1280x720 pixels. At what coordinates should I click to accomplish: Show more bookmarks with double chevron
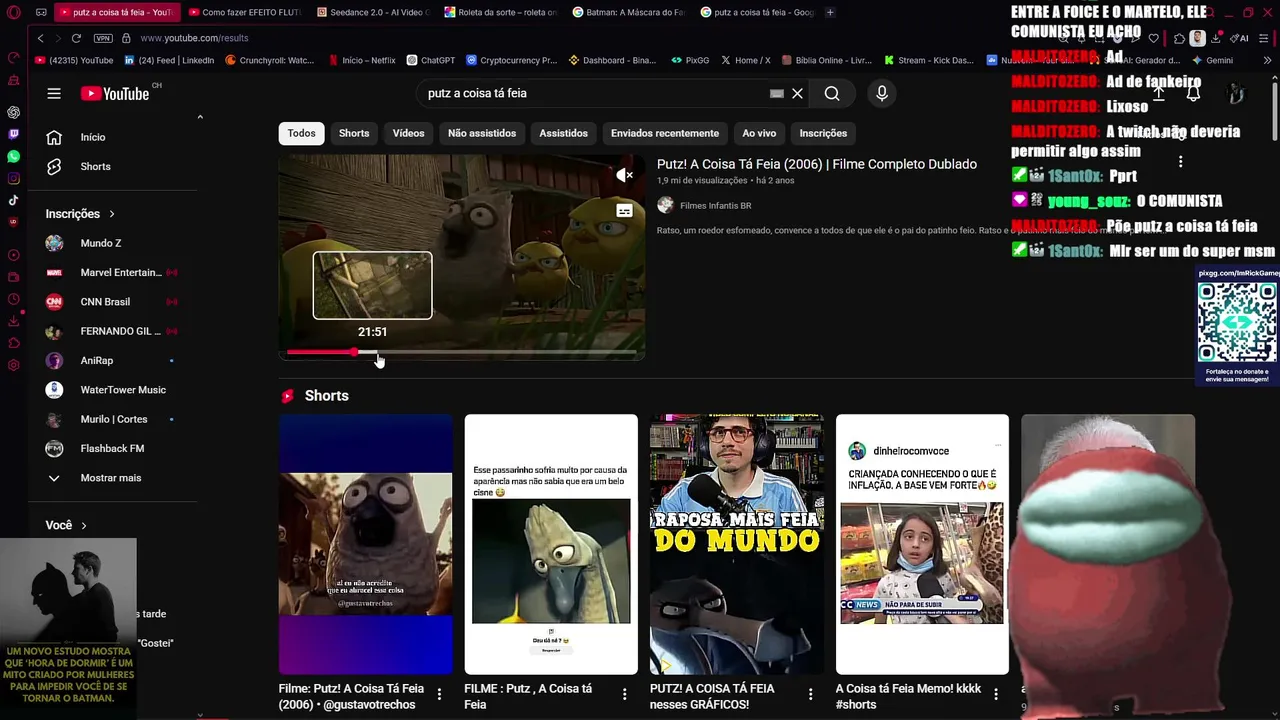tap(1267, 60)
